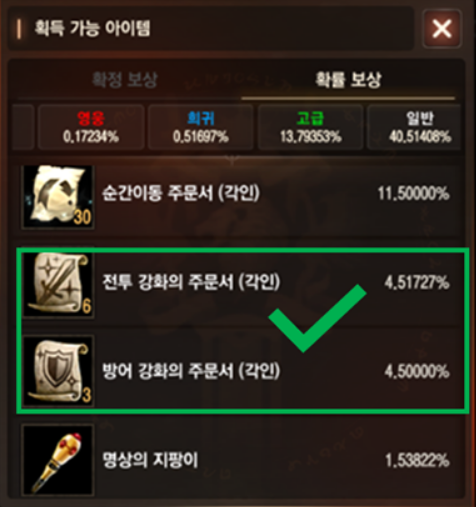Filter by 희귀 rarity grade

201,127
